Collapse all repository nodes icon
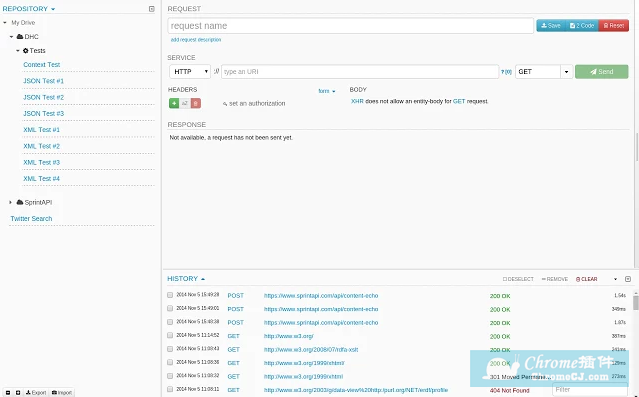 coord(8,393)
